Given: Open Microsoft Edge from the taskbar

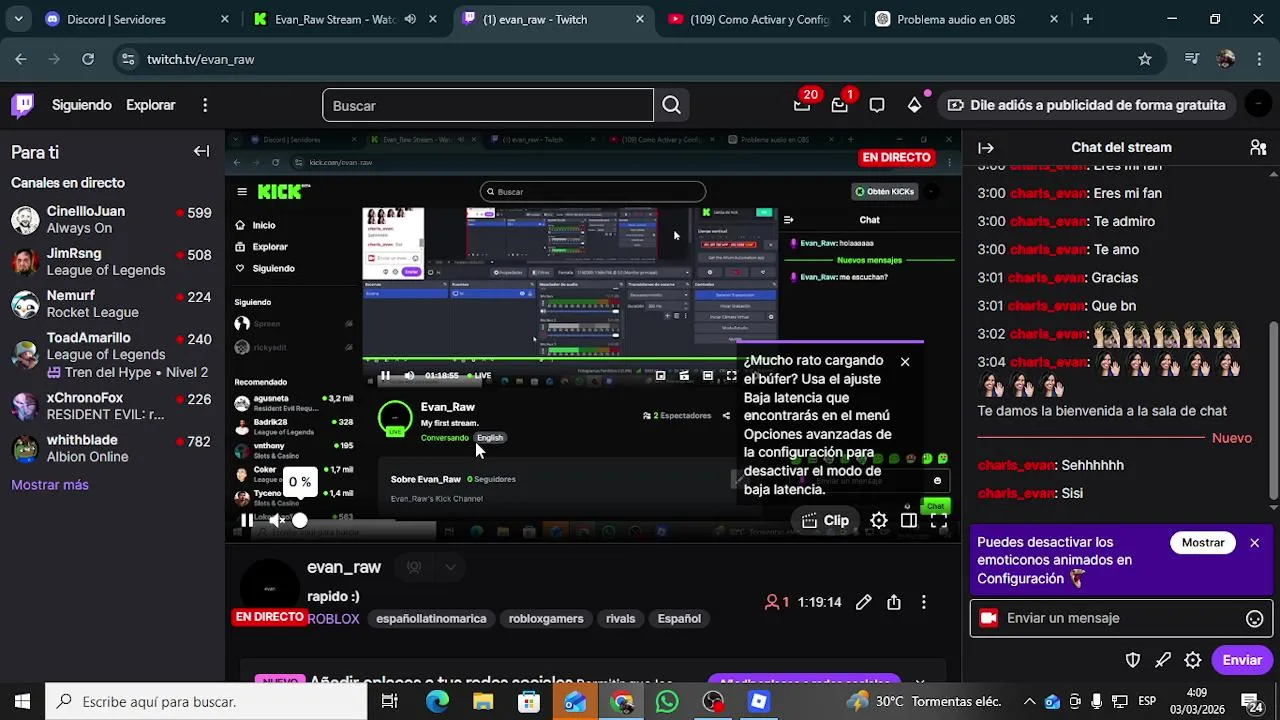Looking at the screenshot, I should (437, 702).
